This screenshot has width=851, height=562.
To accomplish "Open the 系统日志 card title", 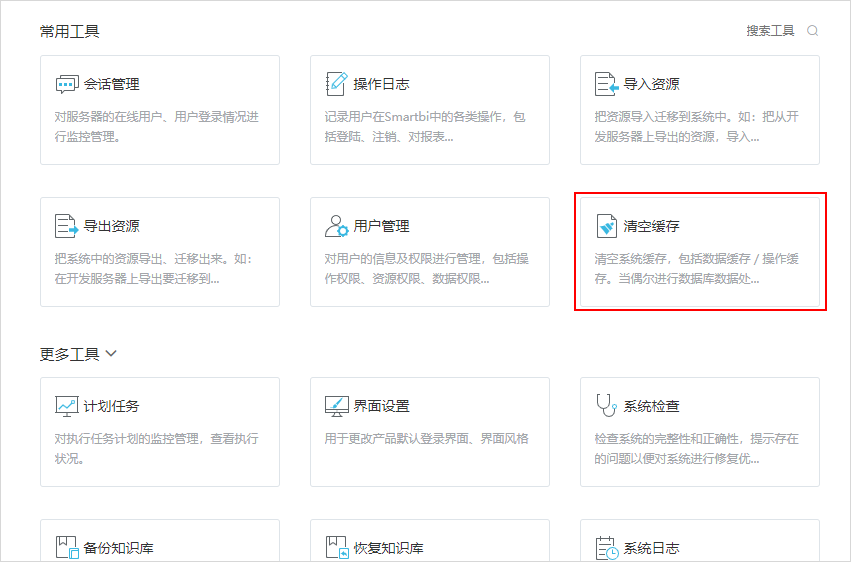I will (651, 548).
